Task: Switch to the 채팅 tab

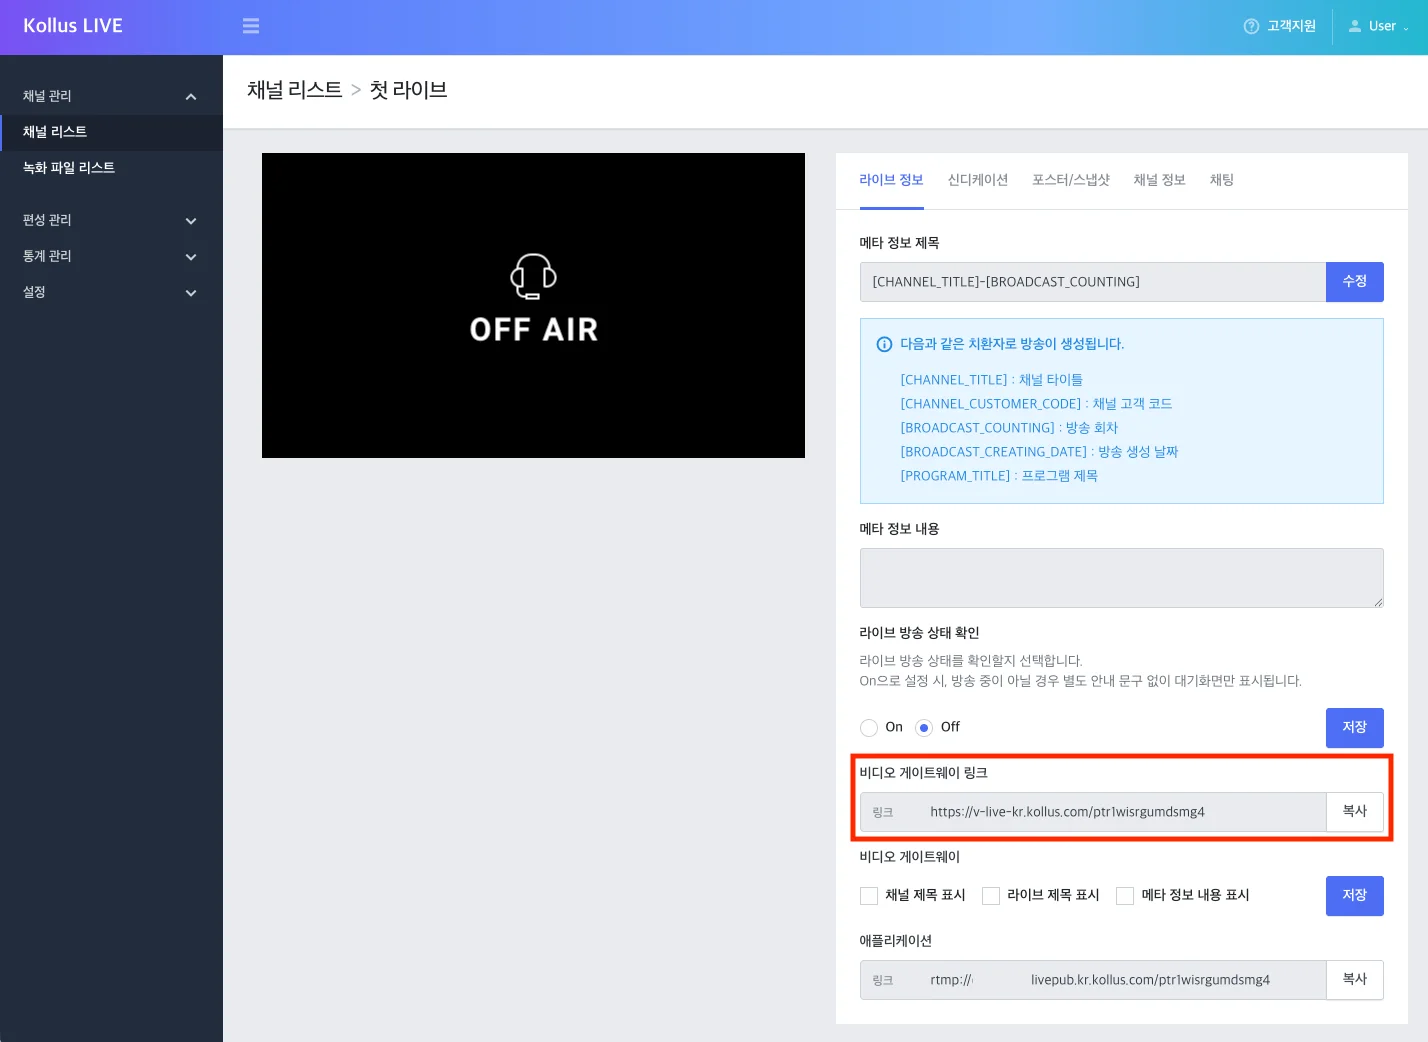Action: (1222, 180)
